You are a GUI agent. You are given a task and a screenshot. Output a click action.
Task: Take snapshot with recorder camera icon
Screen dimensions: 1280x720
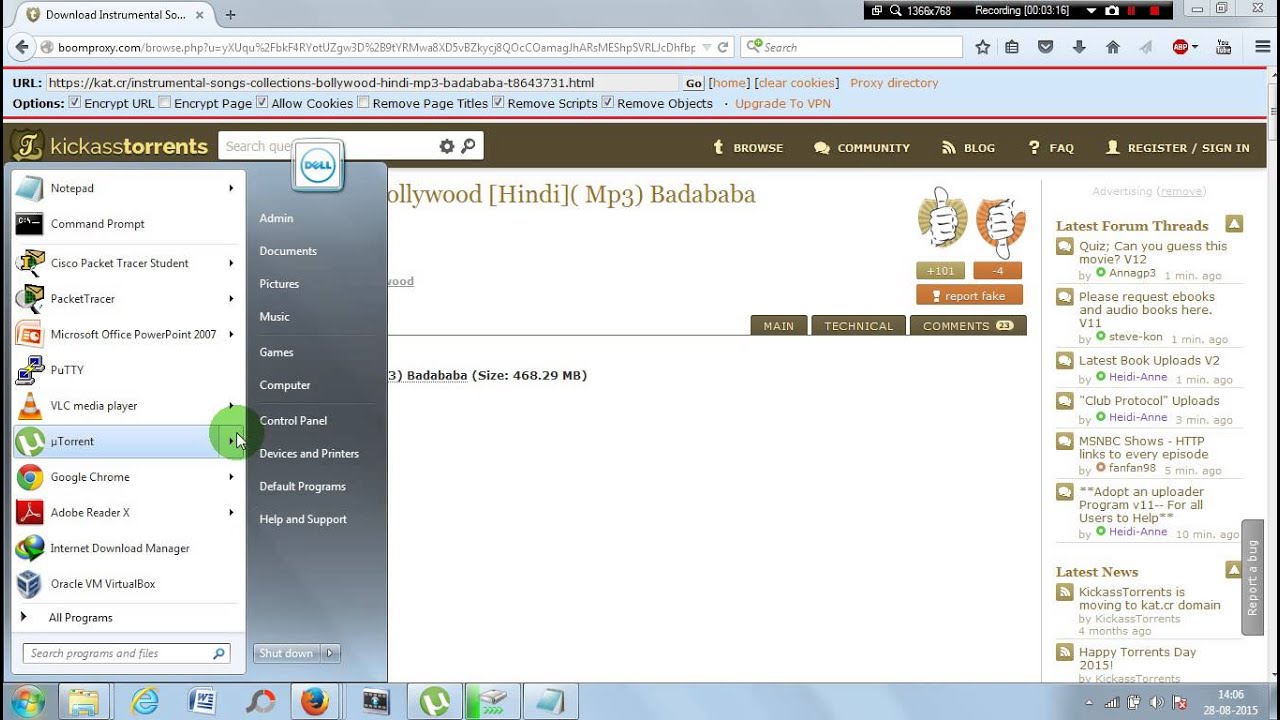(1112, 10)
